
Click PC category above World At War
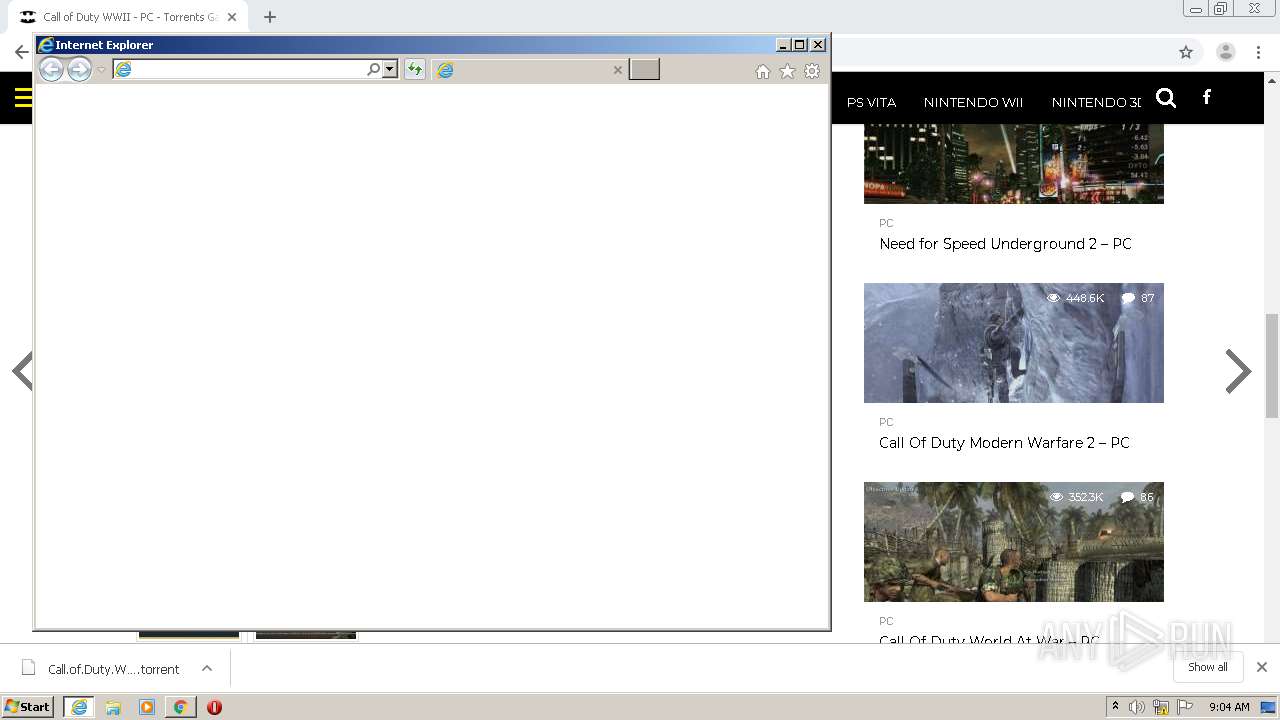886,621
